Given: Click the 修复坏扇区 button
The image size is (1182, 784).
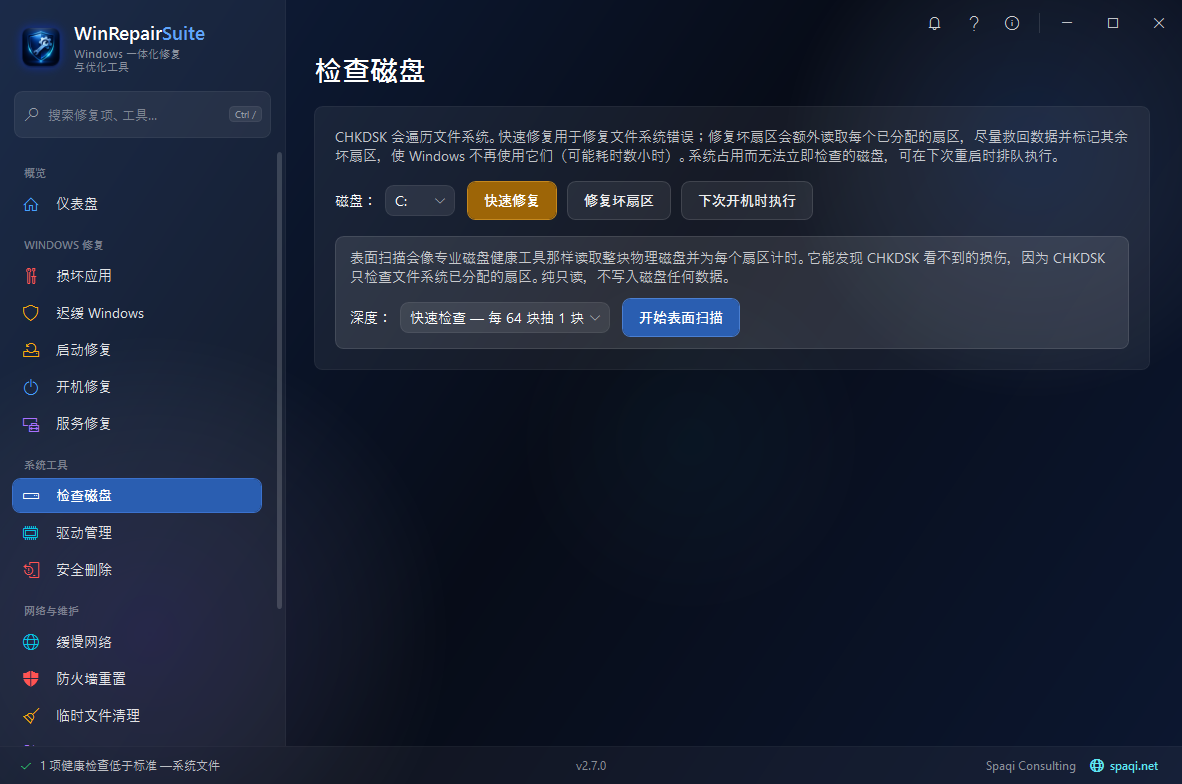Looking at the screenshot, I should tap(618, 201).
